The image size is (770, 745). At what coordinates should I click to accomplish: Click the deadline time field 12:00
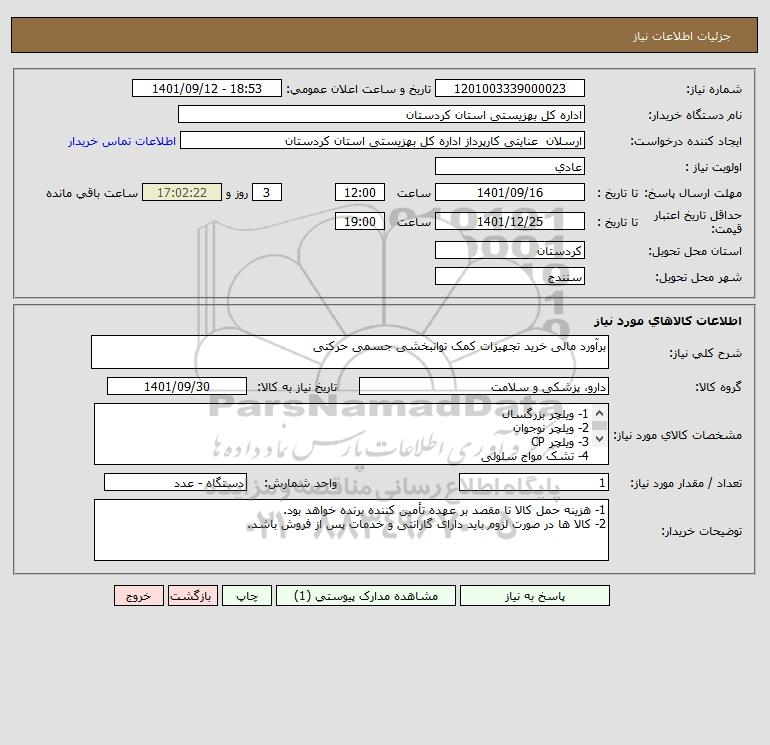tap(360, 193)
